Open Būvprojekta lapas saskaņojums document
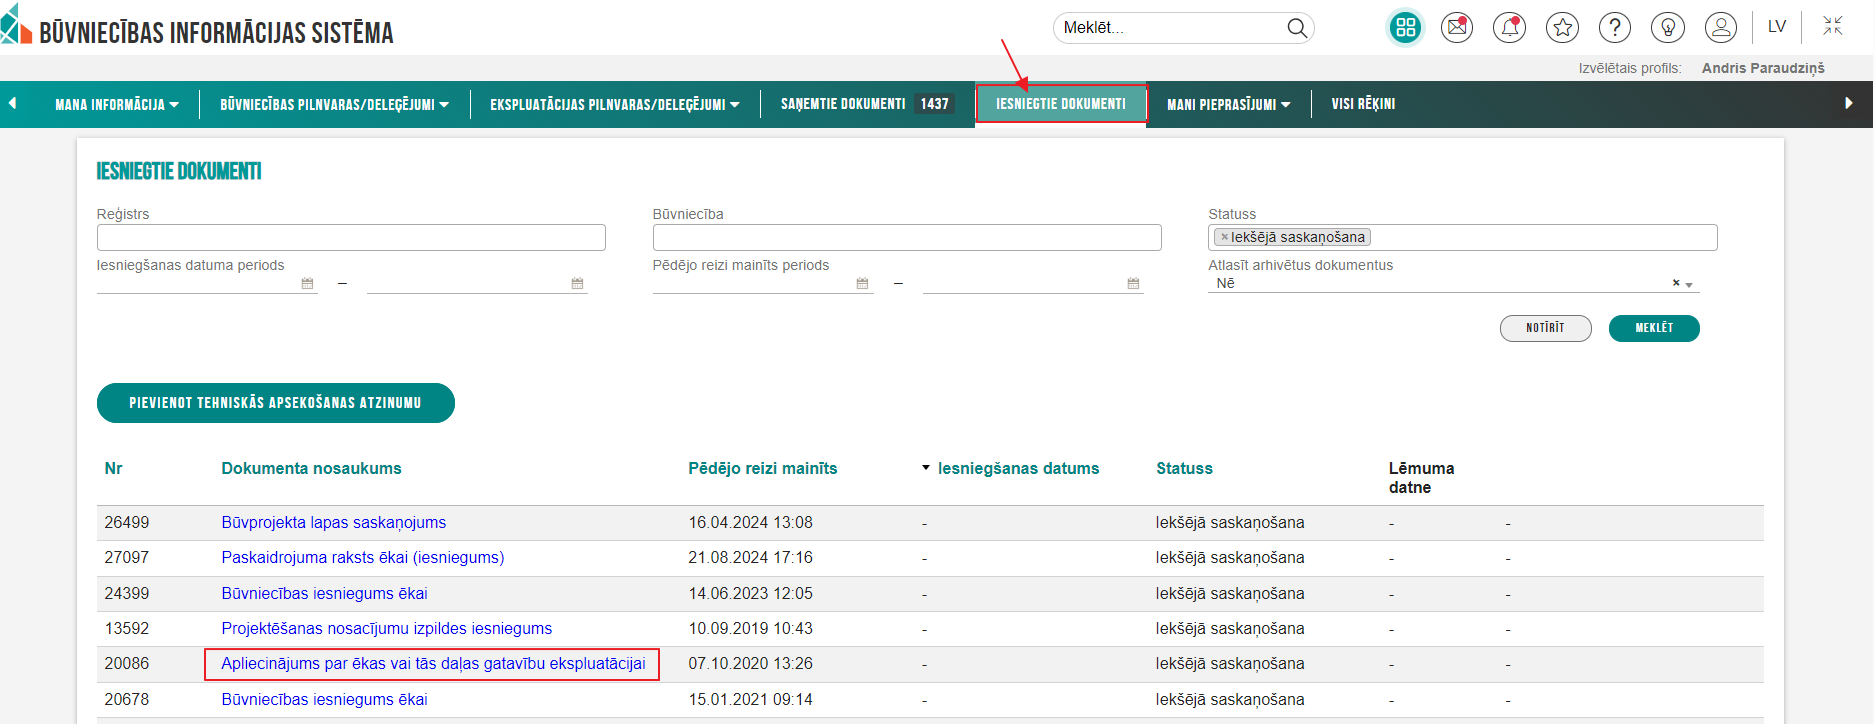Screen dimensions: 1875x724 pyautogui.click(x=334, y=523)
